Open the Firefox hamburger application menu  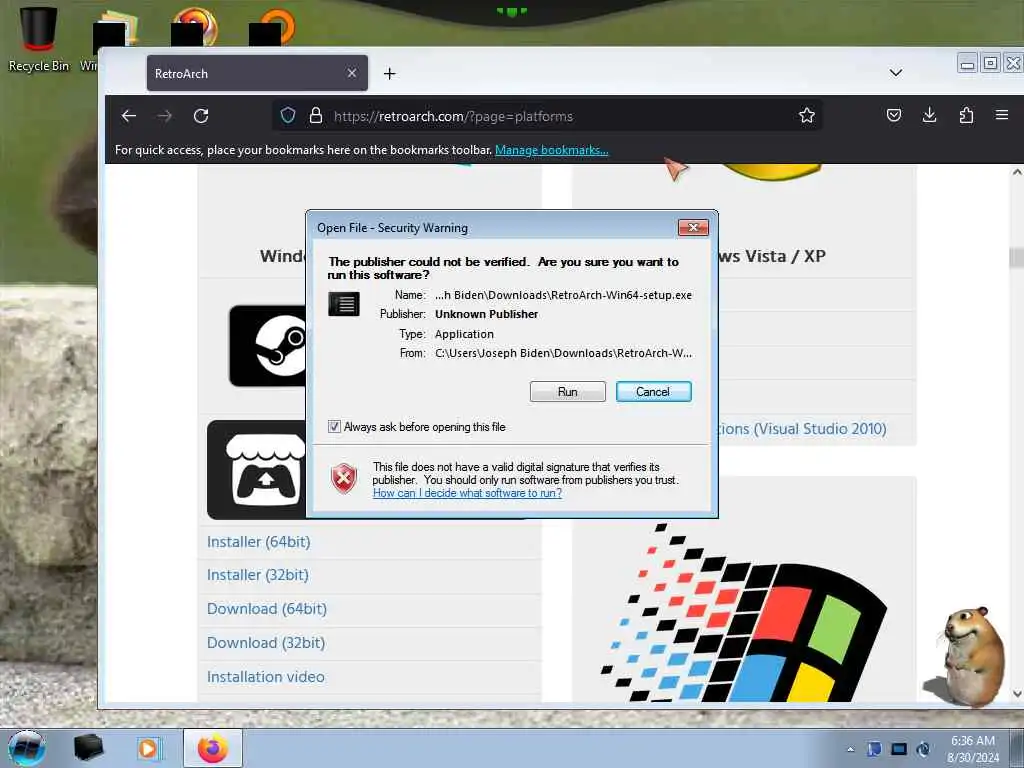point(1002,115)
